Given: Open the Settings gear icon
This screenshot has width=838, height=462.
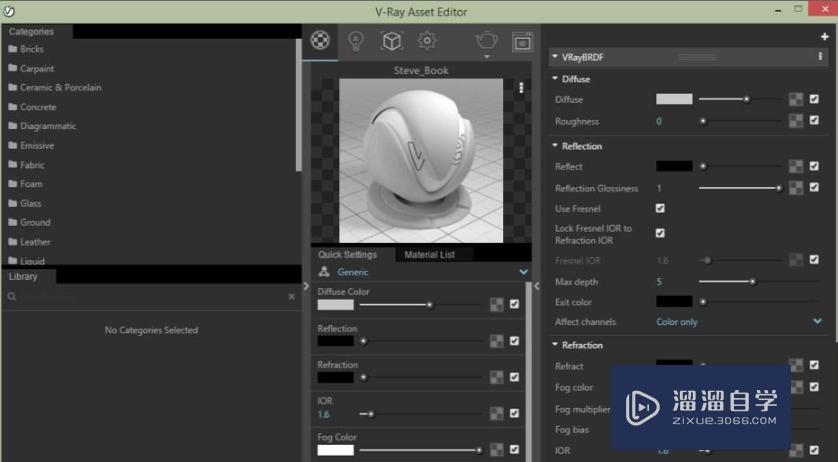Looking at the screenshot, I should click(427, 40).
